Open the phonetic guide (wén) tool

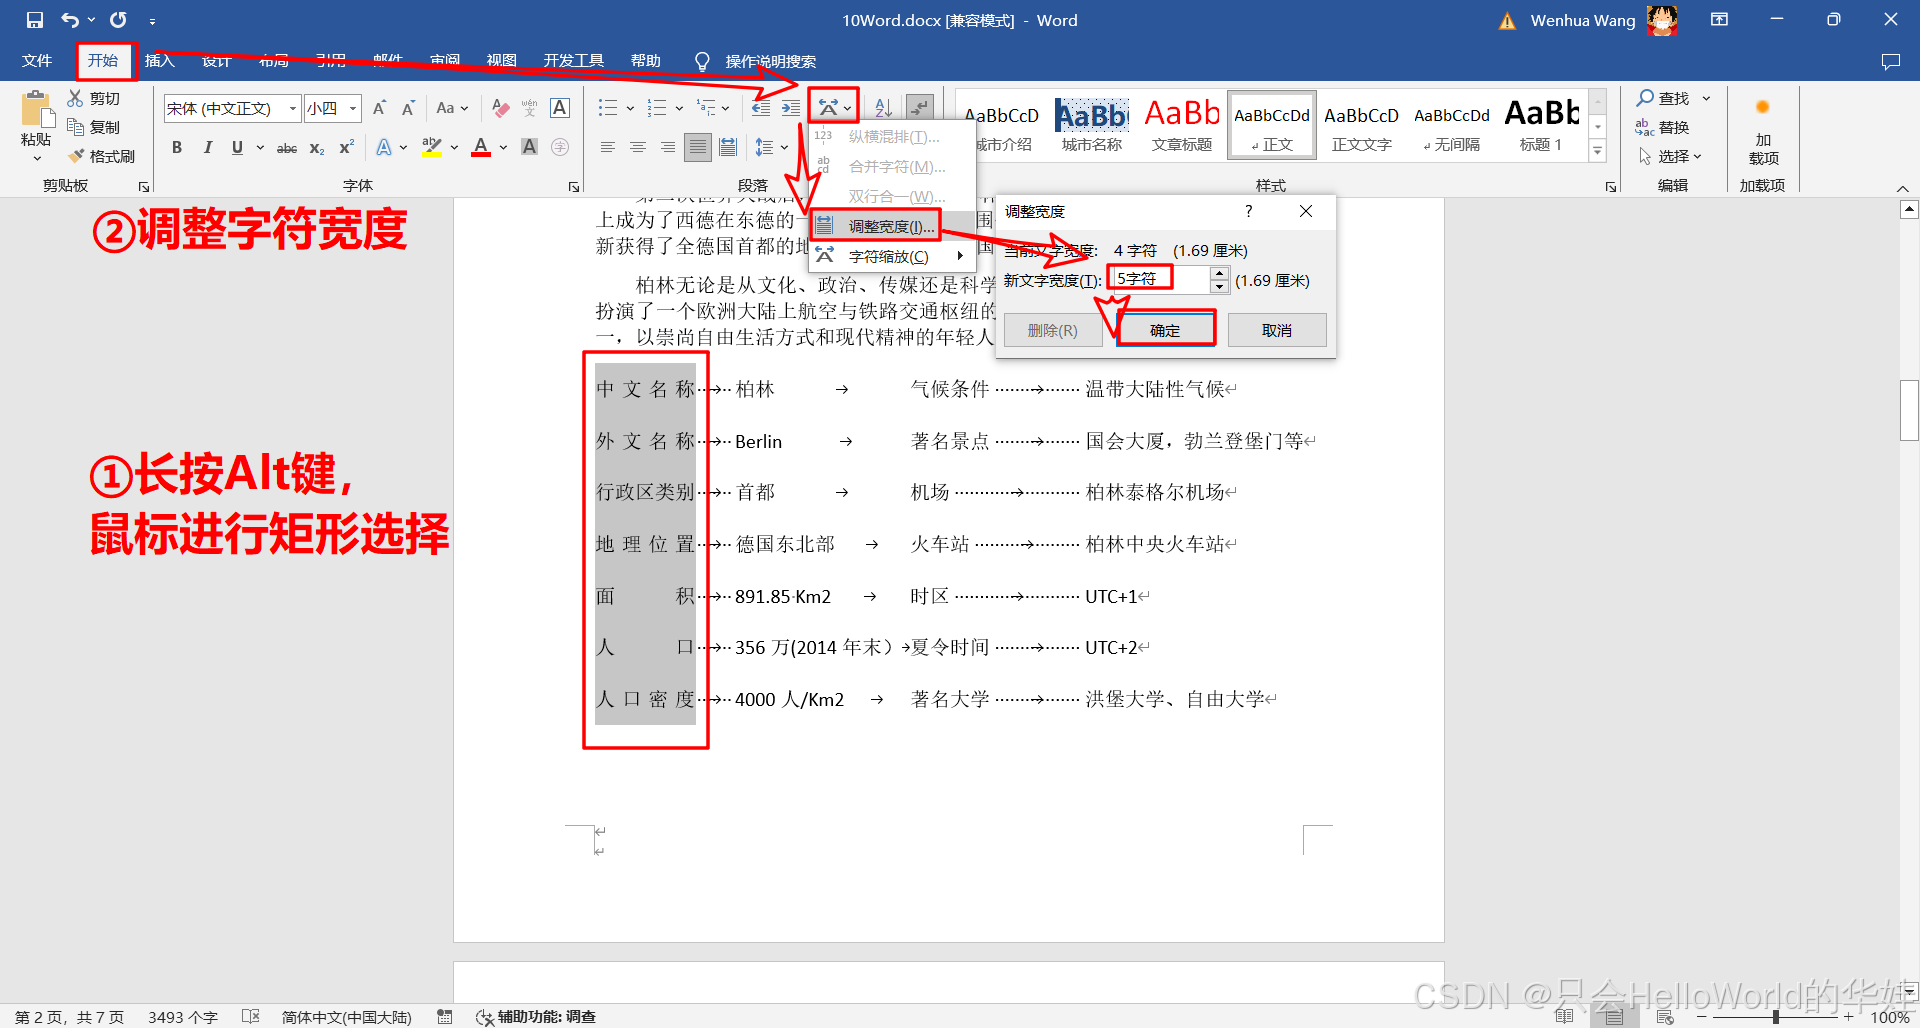pos(530,108)
